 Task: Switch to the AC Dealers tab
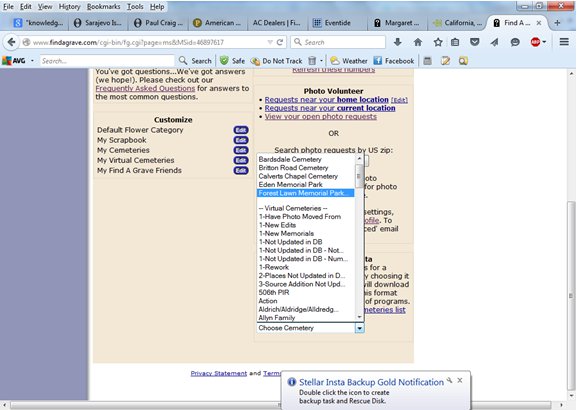pos(277,23)
